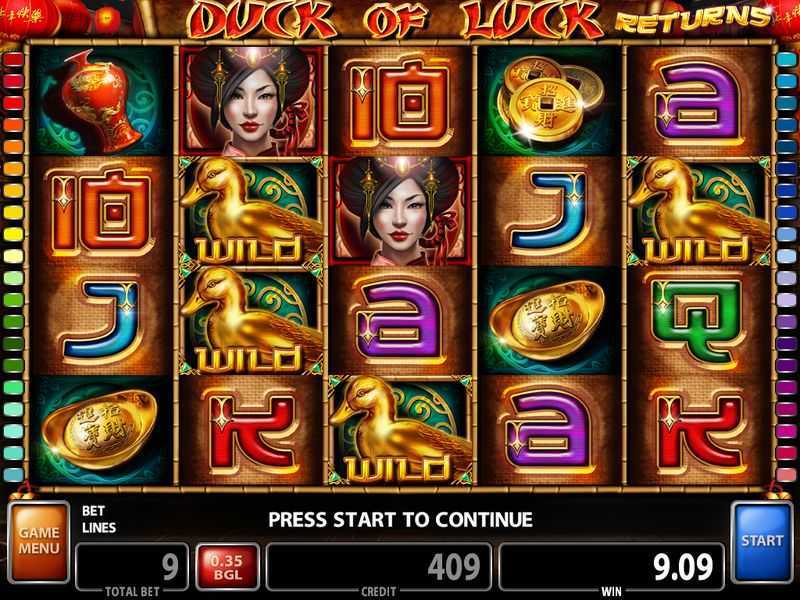Click the orange 10 symbol on third reel top
This screenshot has width=800, height=600.
pos(401,101)
